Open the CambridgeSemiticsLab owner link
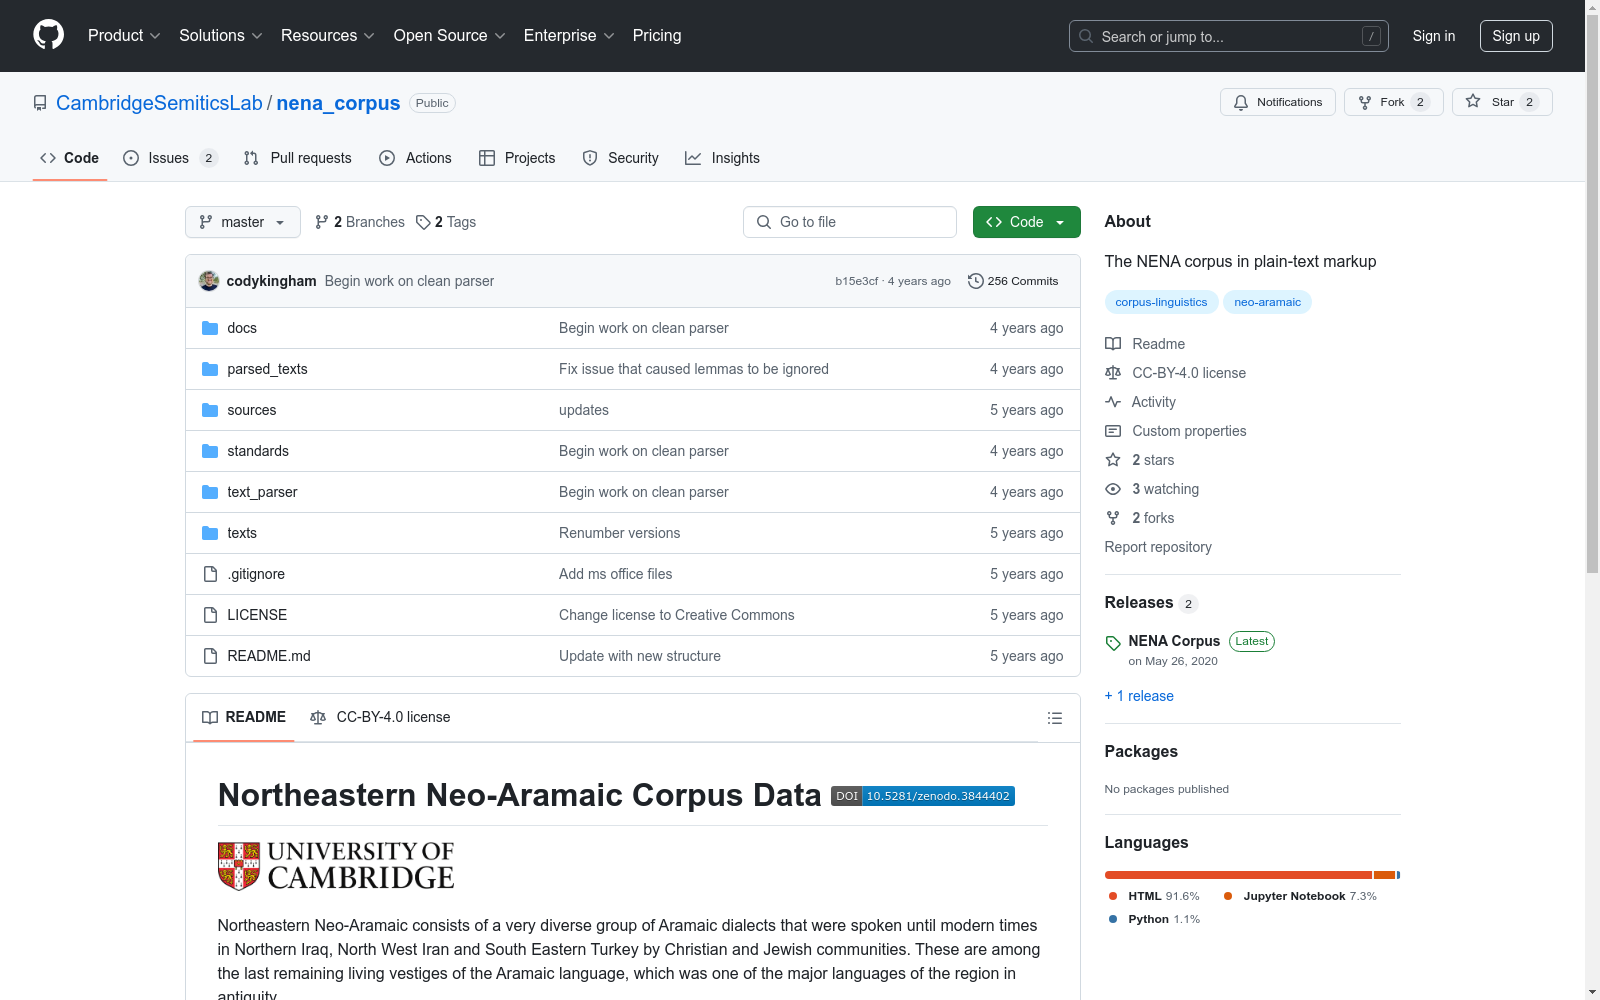The image size is (1600, 1000). pyautogui.click(x=159, y=103)
